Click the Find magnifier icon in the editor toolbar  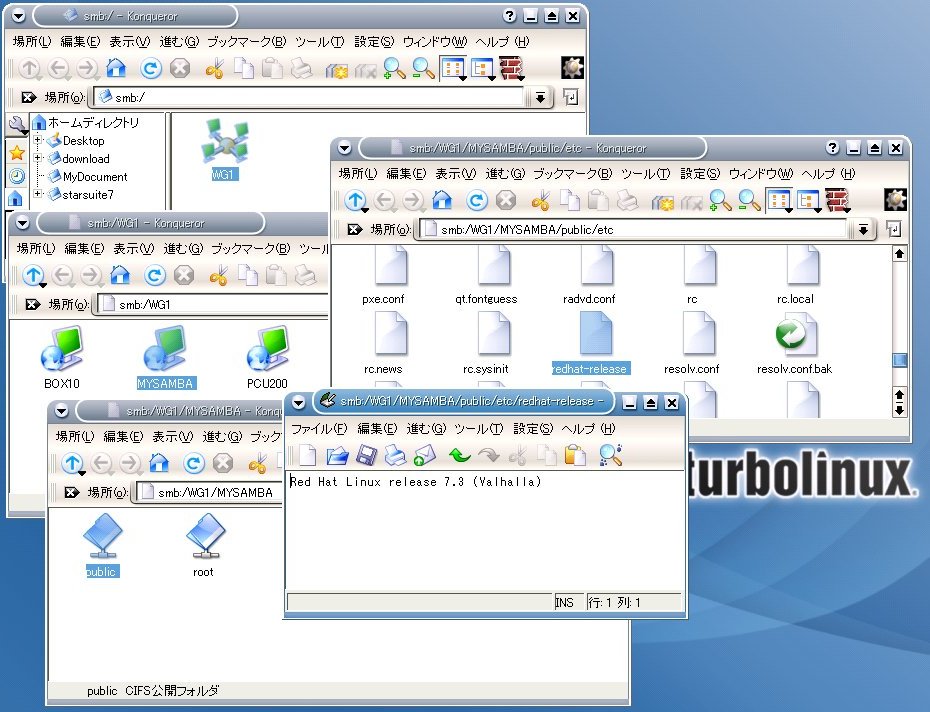coord(610,455)
